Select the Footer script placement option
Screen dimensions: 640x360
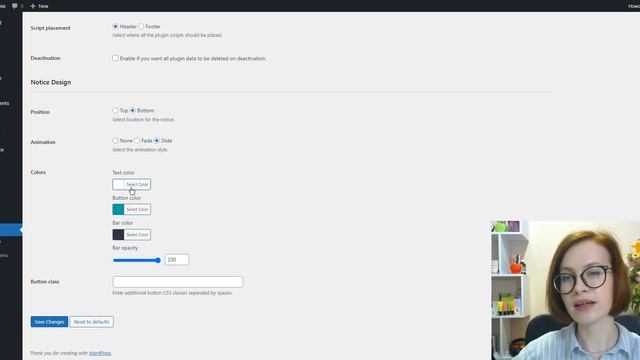(x=141, y=26)
